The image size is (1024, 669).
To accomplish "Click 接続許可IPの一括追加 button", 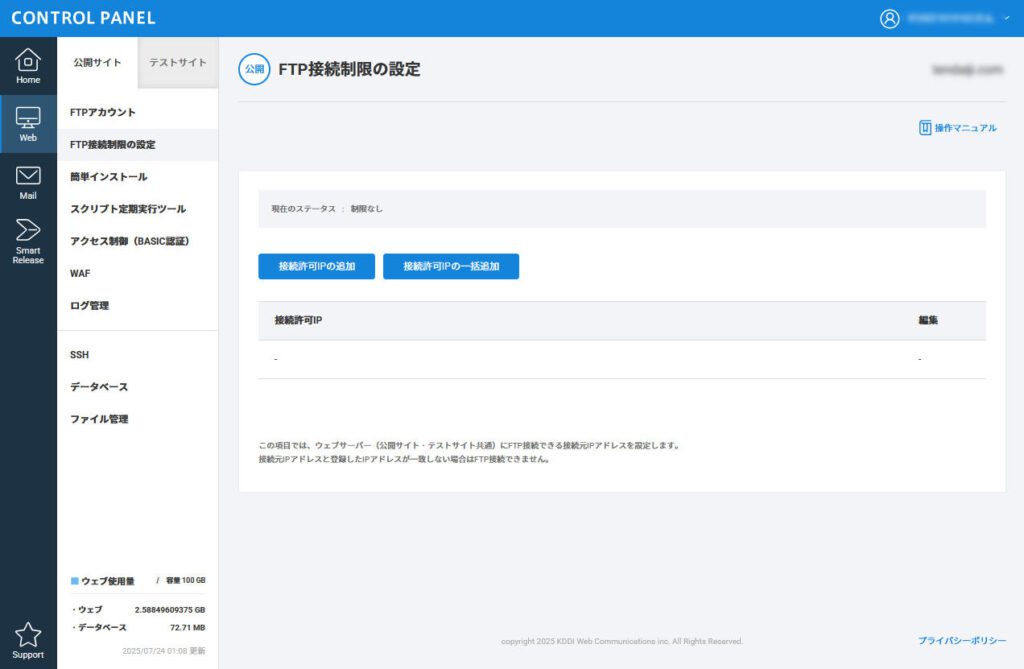I will coord(451,267).
